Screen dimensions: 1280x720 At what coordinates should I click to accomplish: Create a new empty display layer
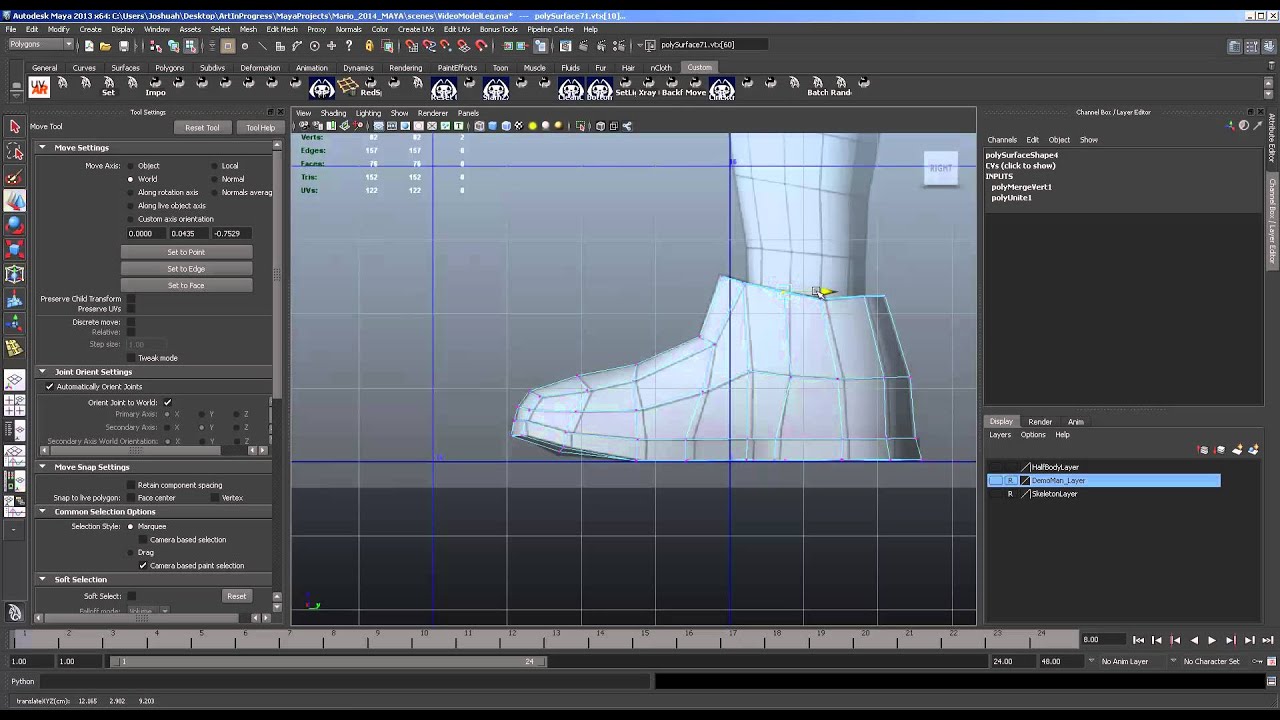coord(1237,450)
